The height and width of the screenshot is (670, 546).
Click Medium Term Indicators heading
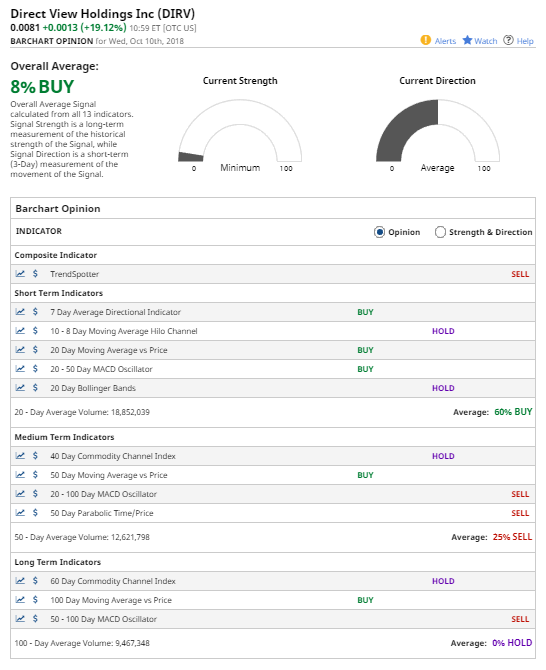click(64, 437)
